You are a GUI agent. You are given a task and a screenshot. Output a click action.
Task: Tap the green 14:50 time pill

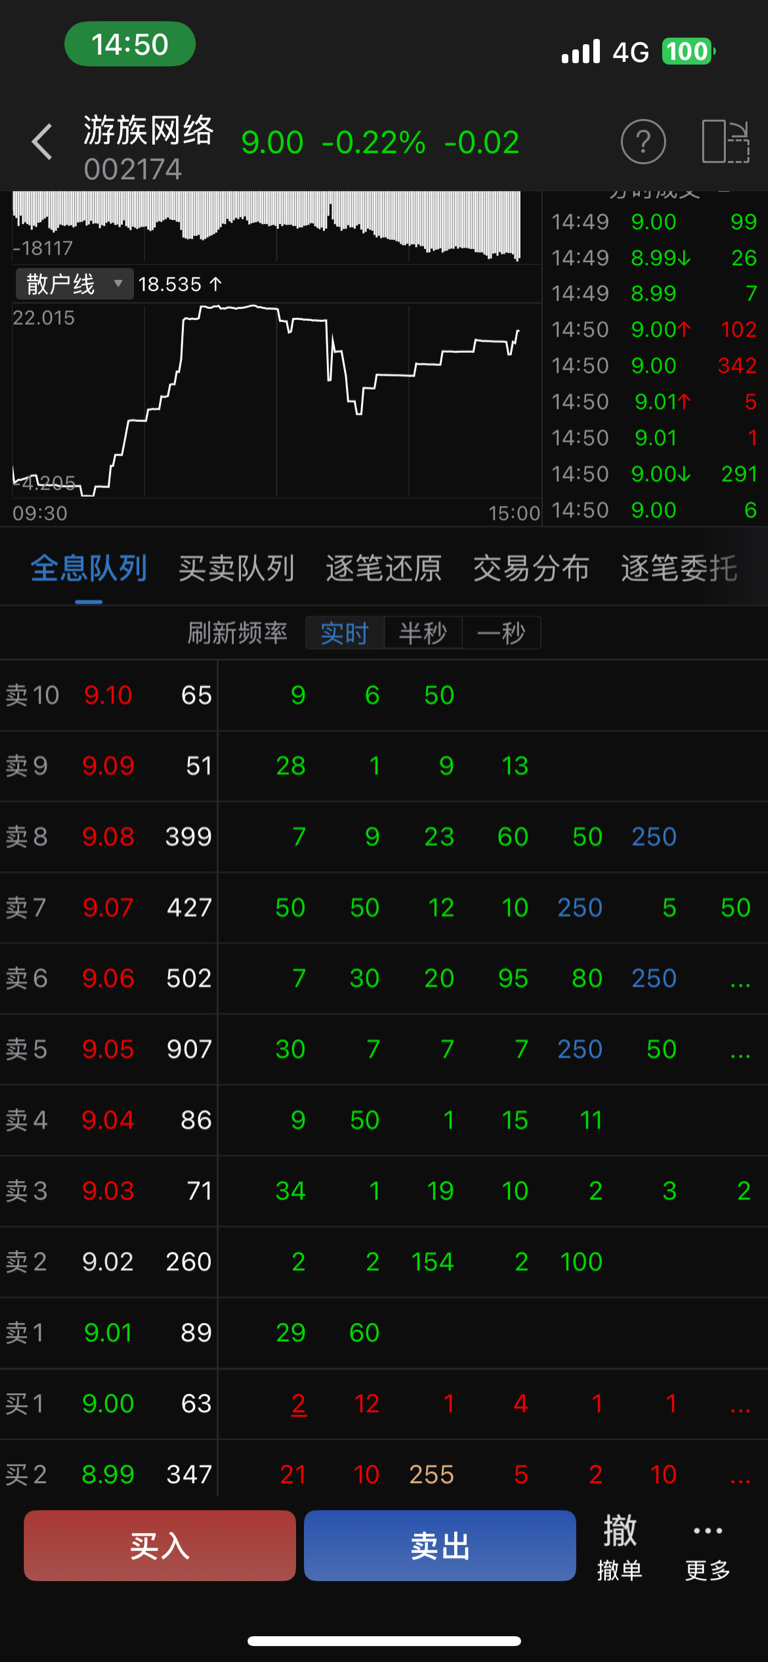[x=130, y=44]
